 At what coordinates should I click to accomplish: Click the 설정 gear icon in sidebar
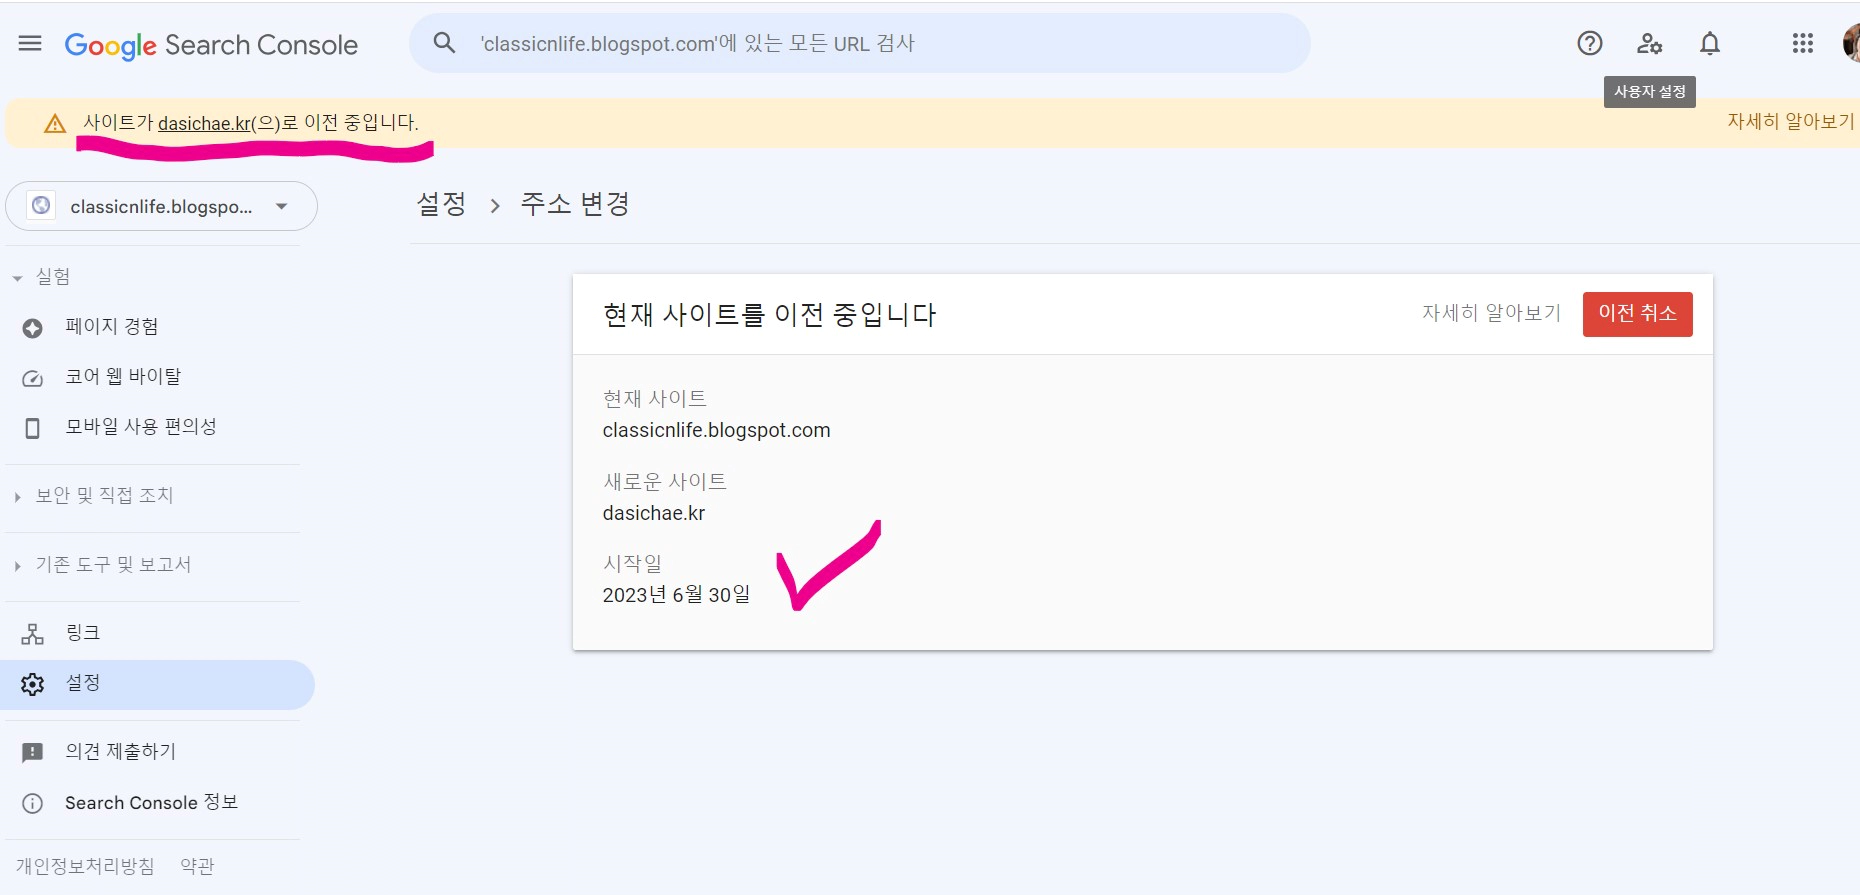click(32, 684)
